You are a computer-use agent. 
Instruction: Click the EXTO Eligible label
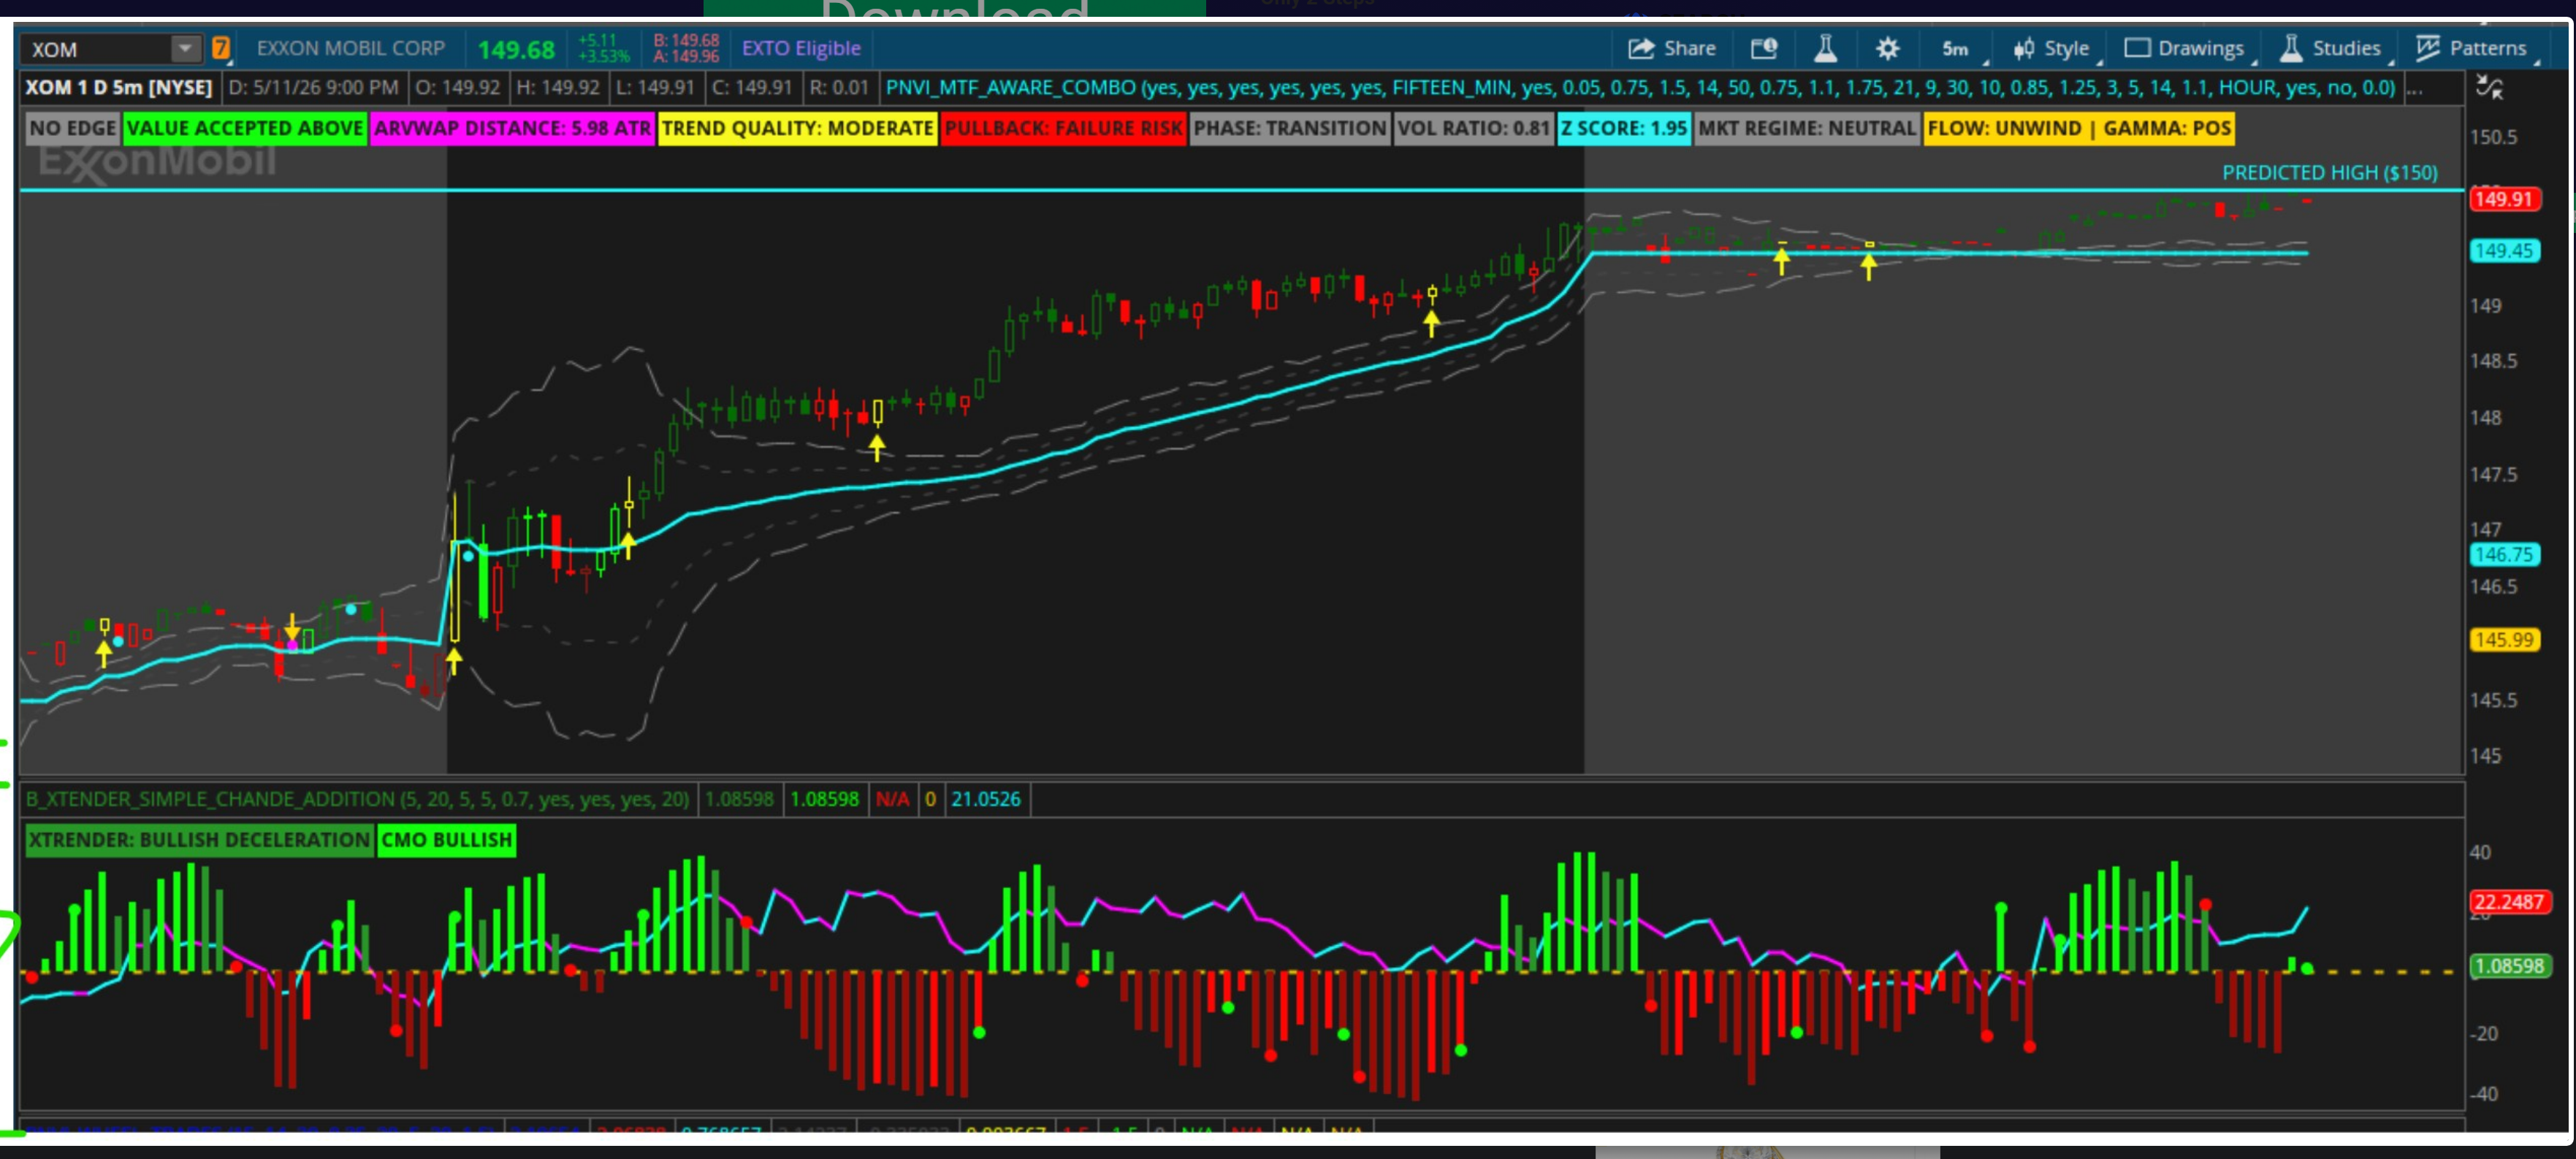point(801,48)
